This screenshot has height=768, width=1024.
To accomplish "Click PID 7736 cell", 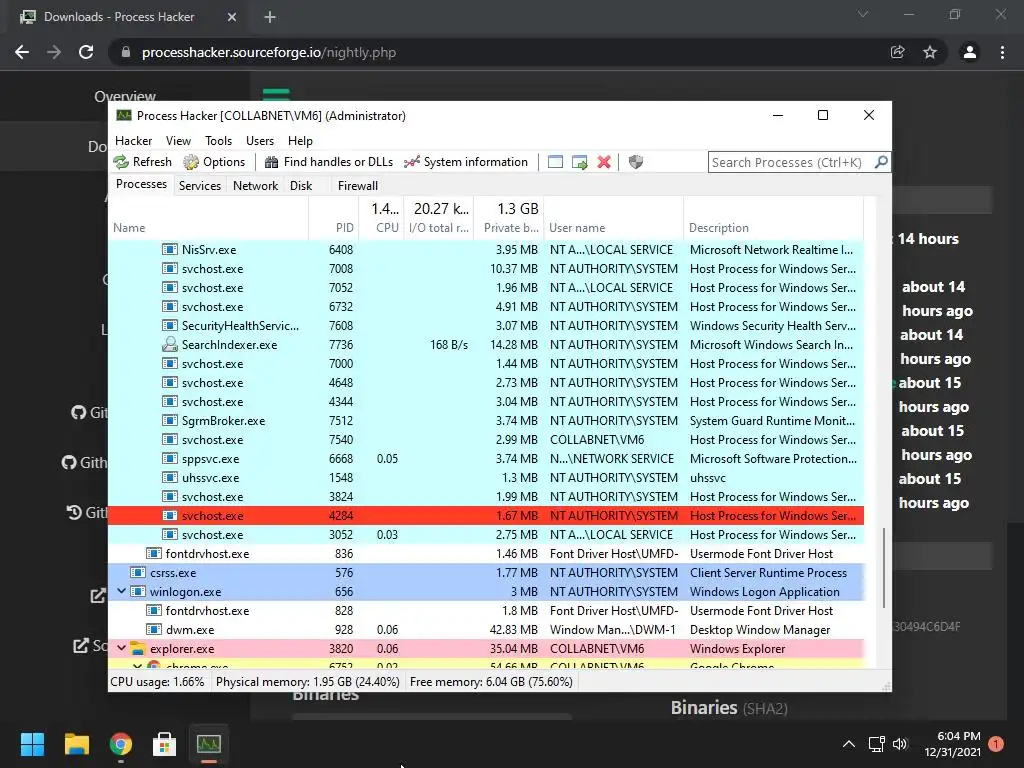I will pos(341,344).
